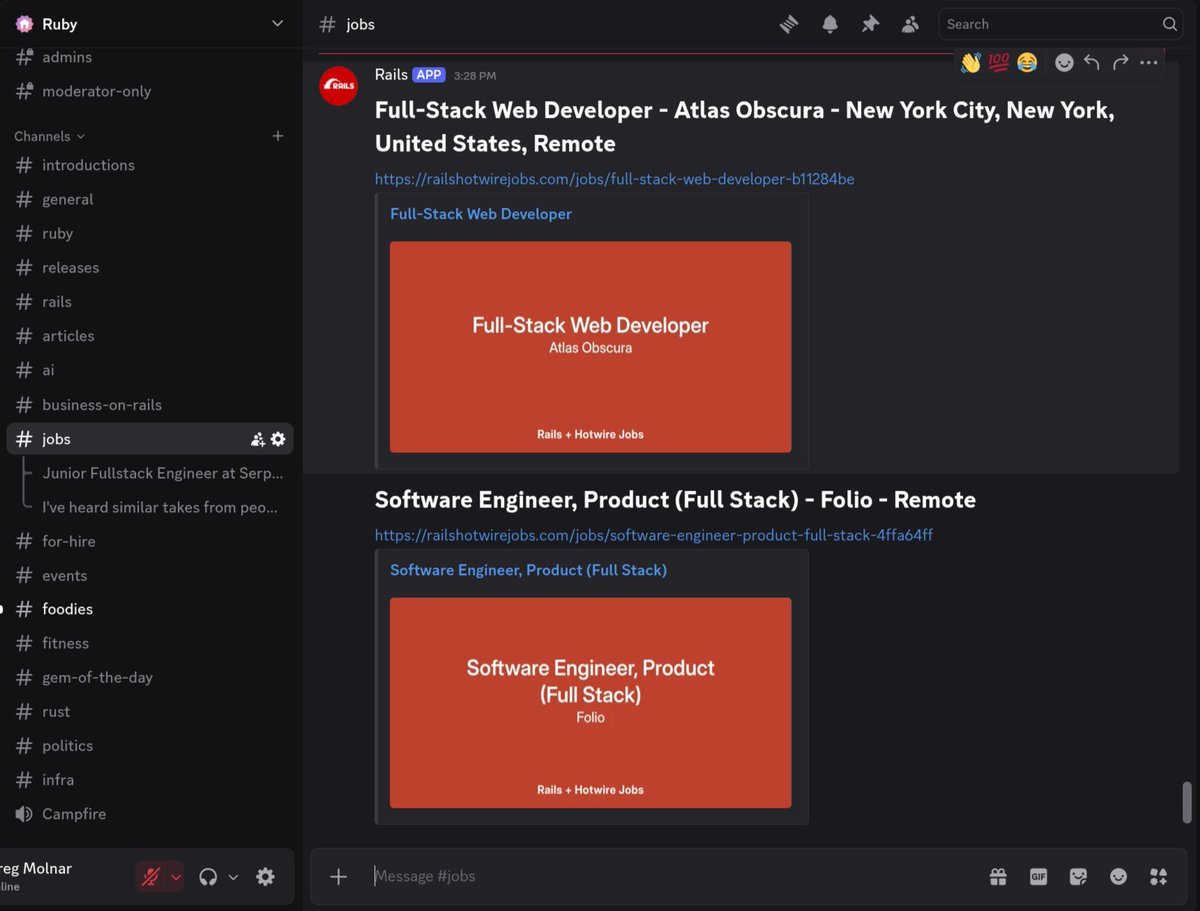The width and height of the screenshot is (1200, 911).
Task: Open jobs channel settings gear
Action: pos(278,439)
